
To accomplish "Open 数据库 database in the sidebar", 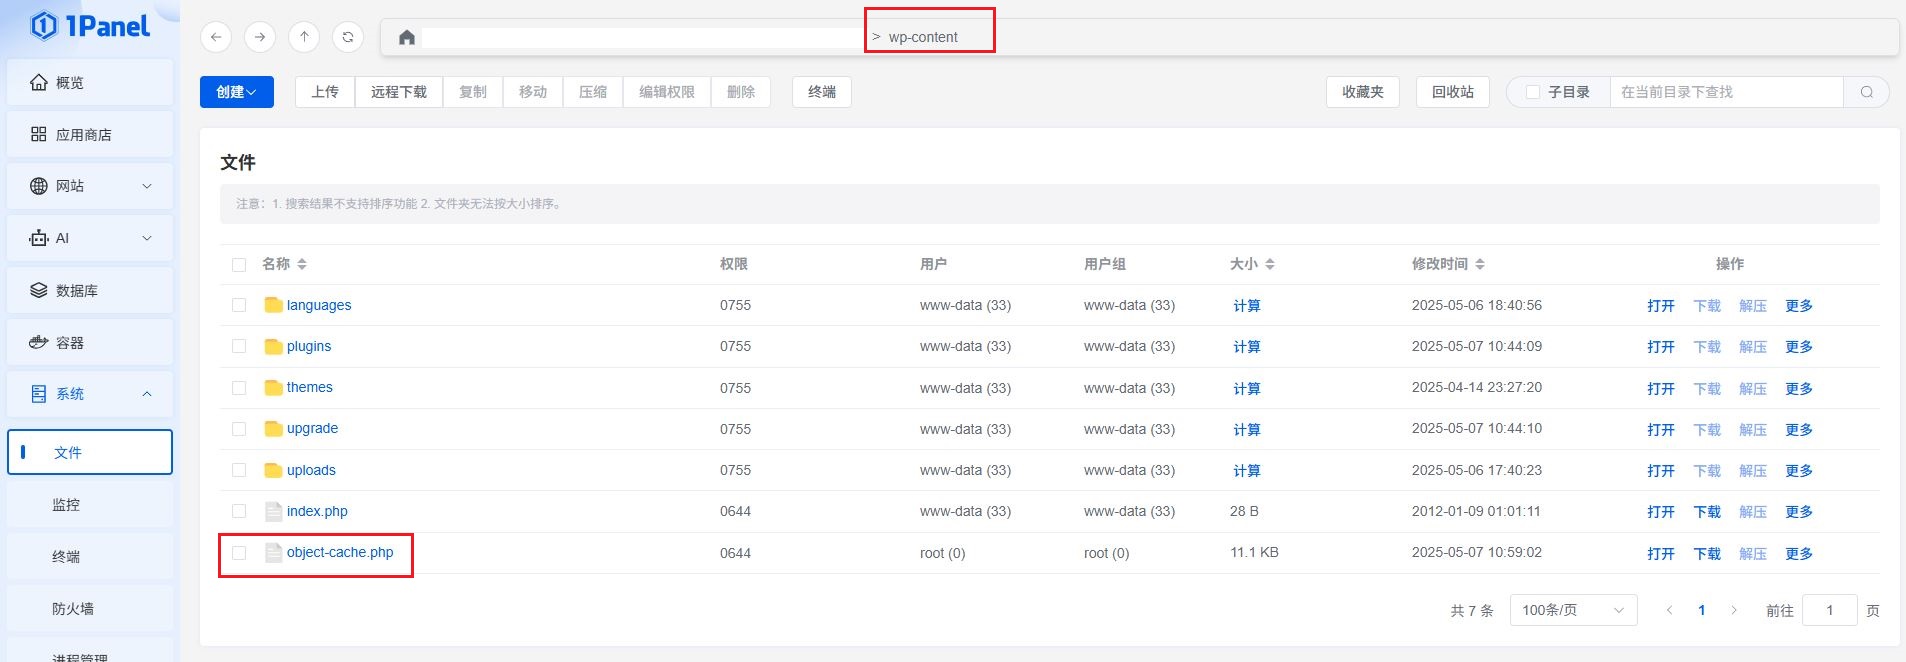I will 90,290.
